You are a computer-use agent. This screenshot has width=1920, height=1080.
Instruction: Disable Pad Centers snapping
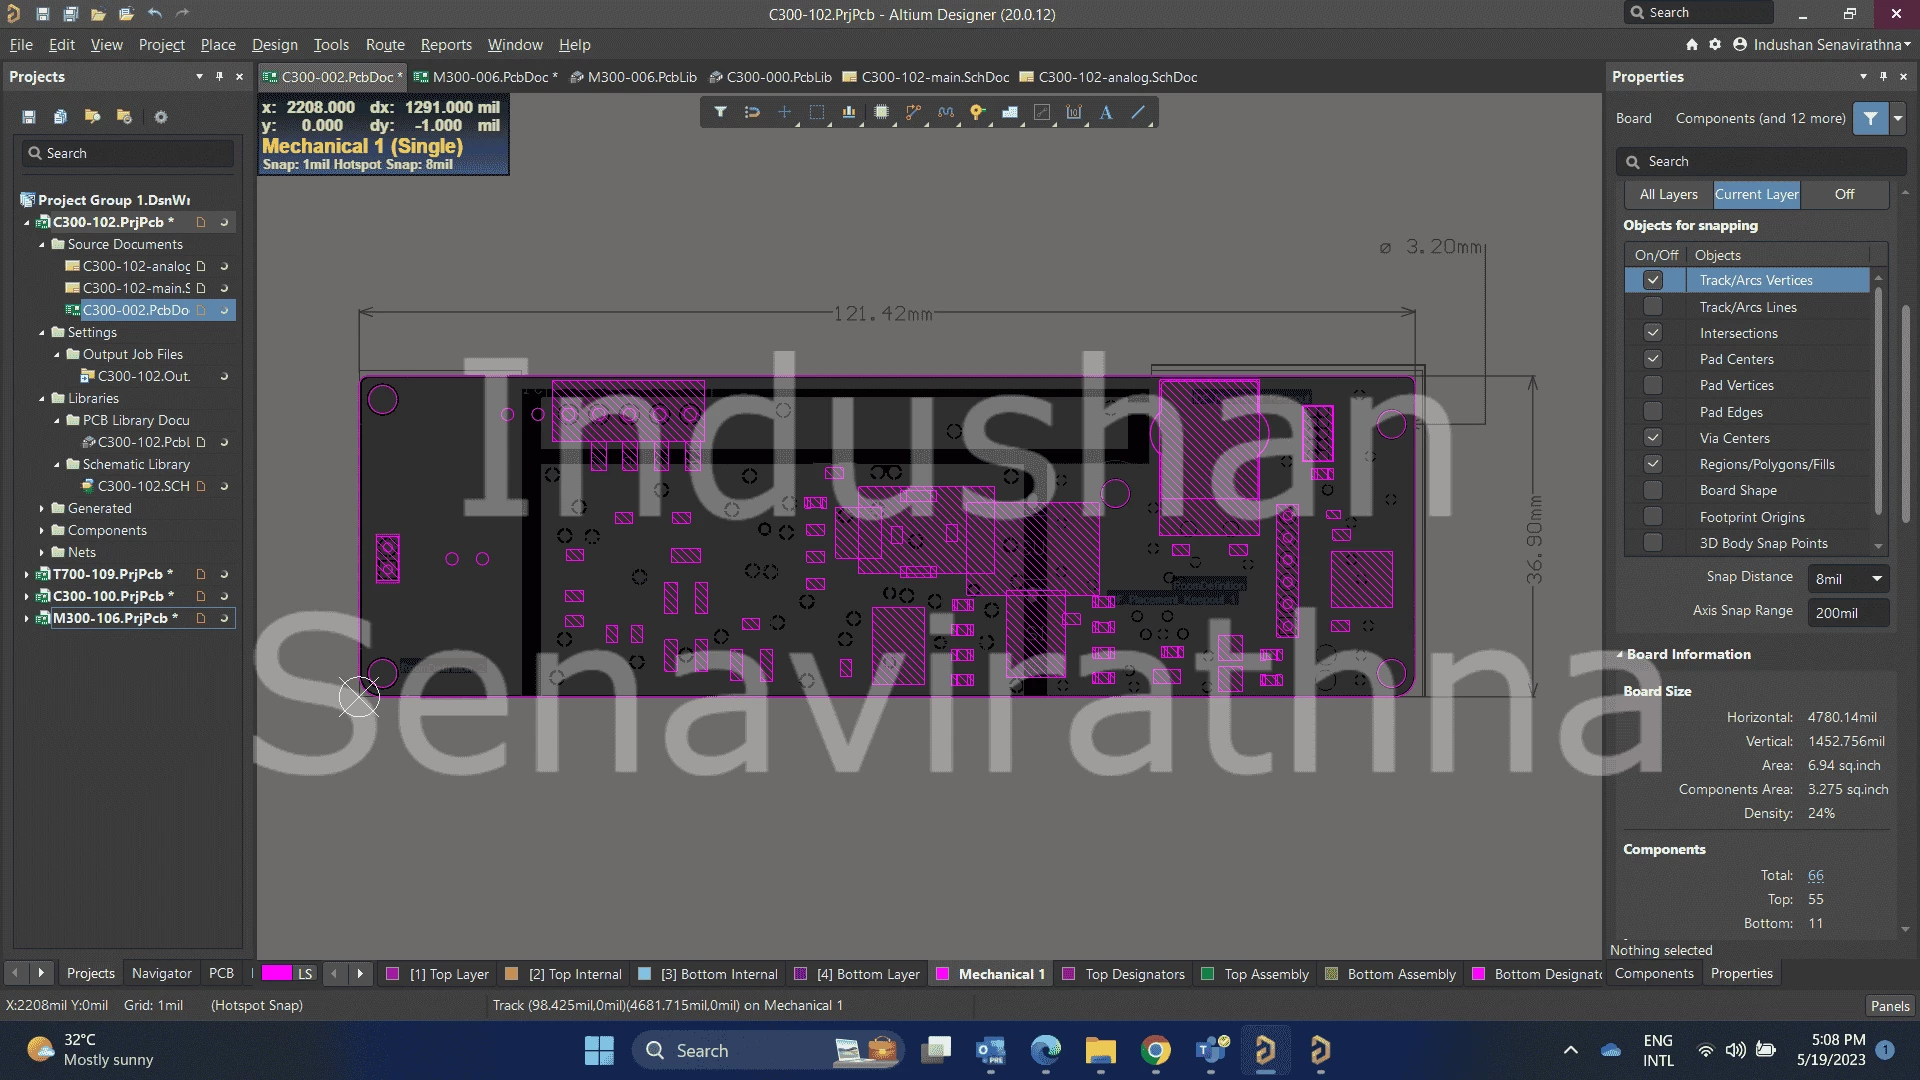pos(1653,359)
